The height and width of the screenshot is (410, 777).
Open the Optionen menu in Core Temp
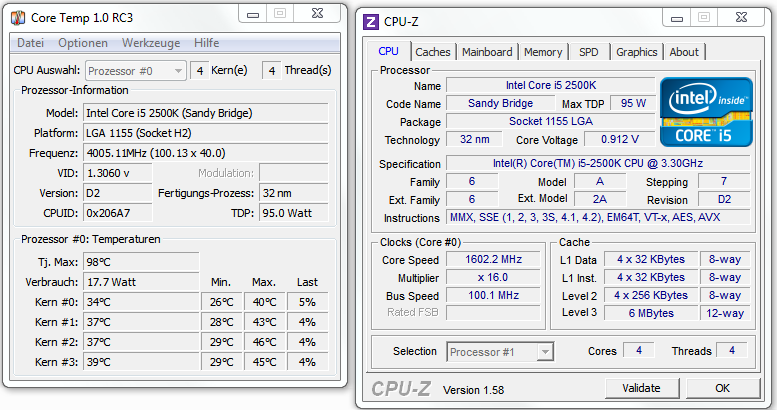tap(83, 43)
